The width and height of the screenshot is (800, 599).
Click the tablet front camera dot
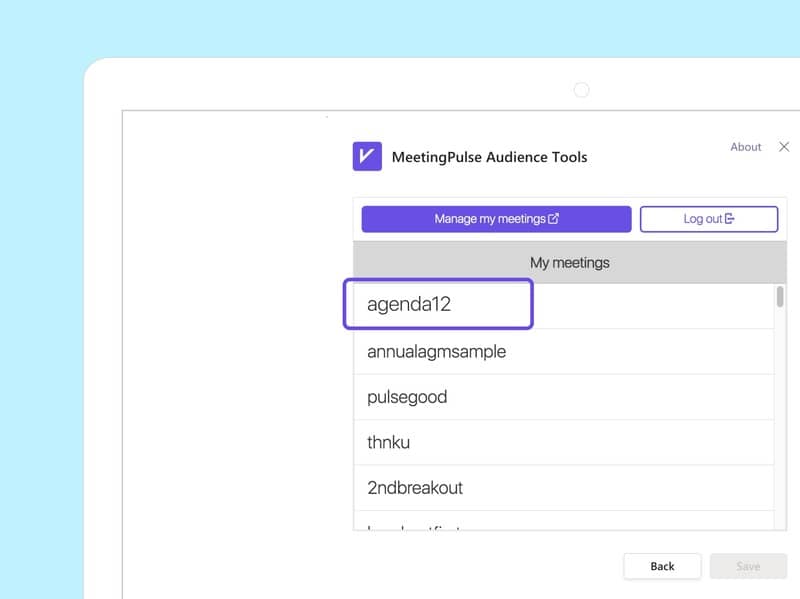(581, 90)
